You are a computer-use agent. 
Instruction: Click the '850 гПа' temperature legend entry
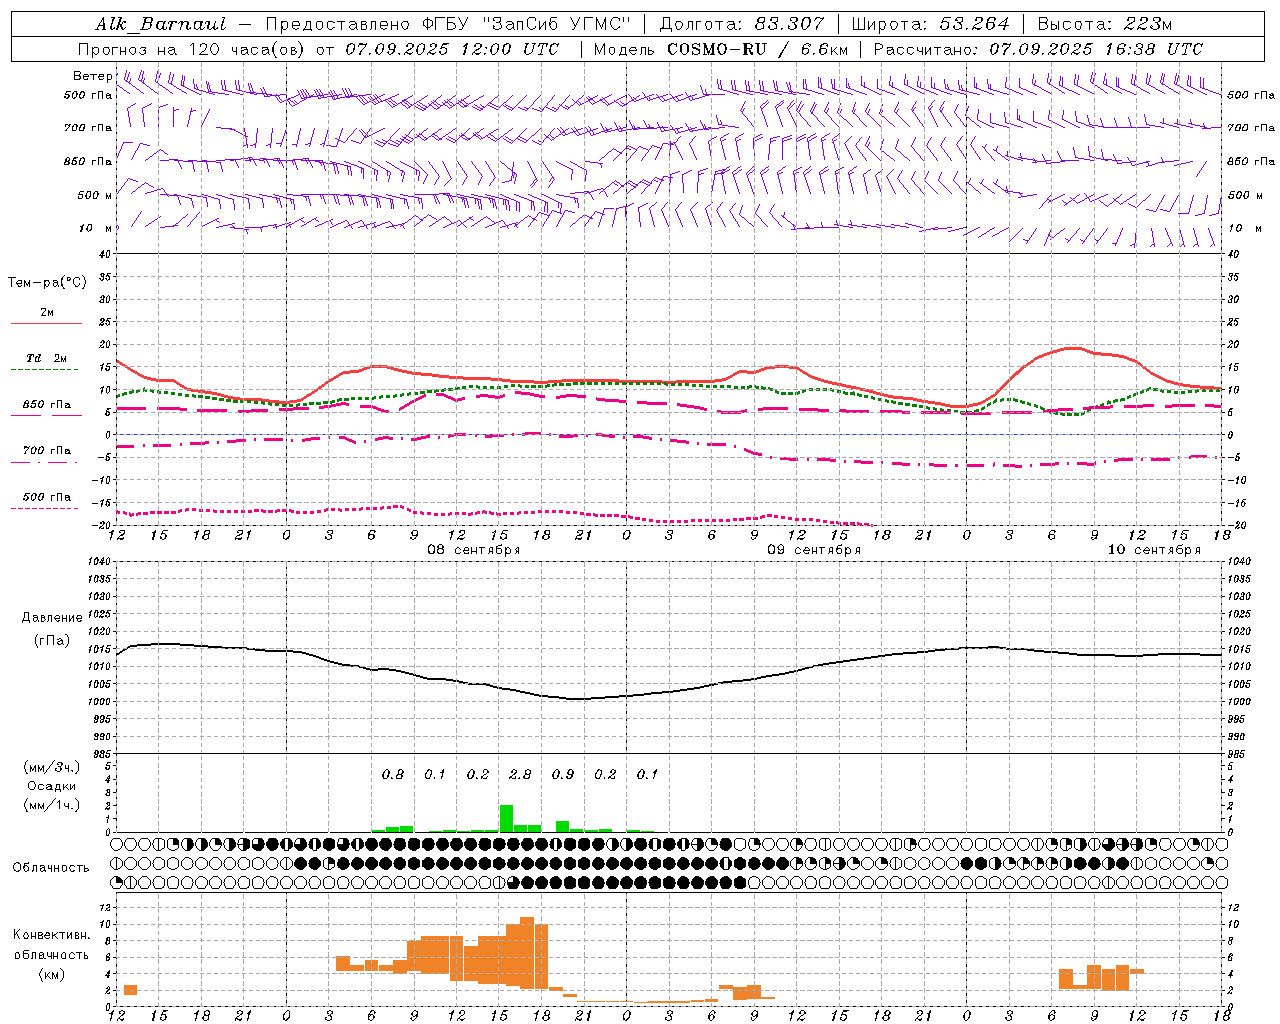[47, 405]
